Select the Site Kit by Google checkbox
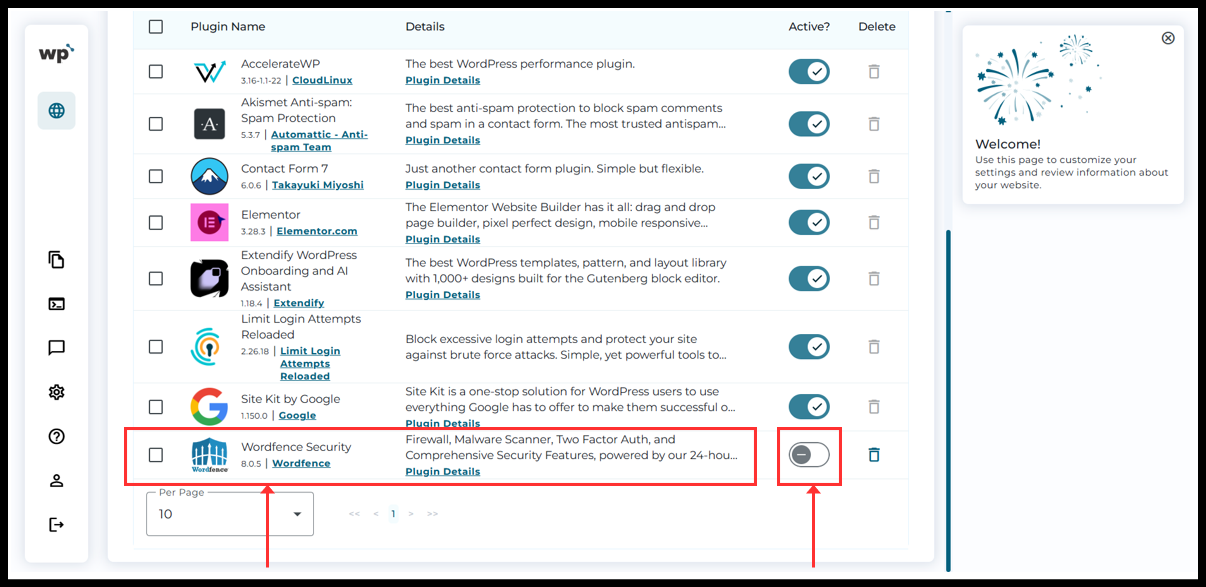 coord(155,407)
